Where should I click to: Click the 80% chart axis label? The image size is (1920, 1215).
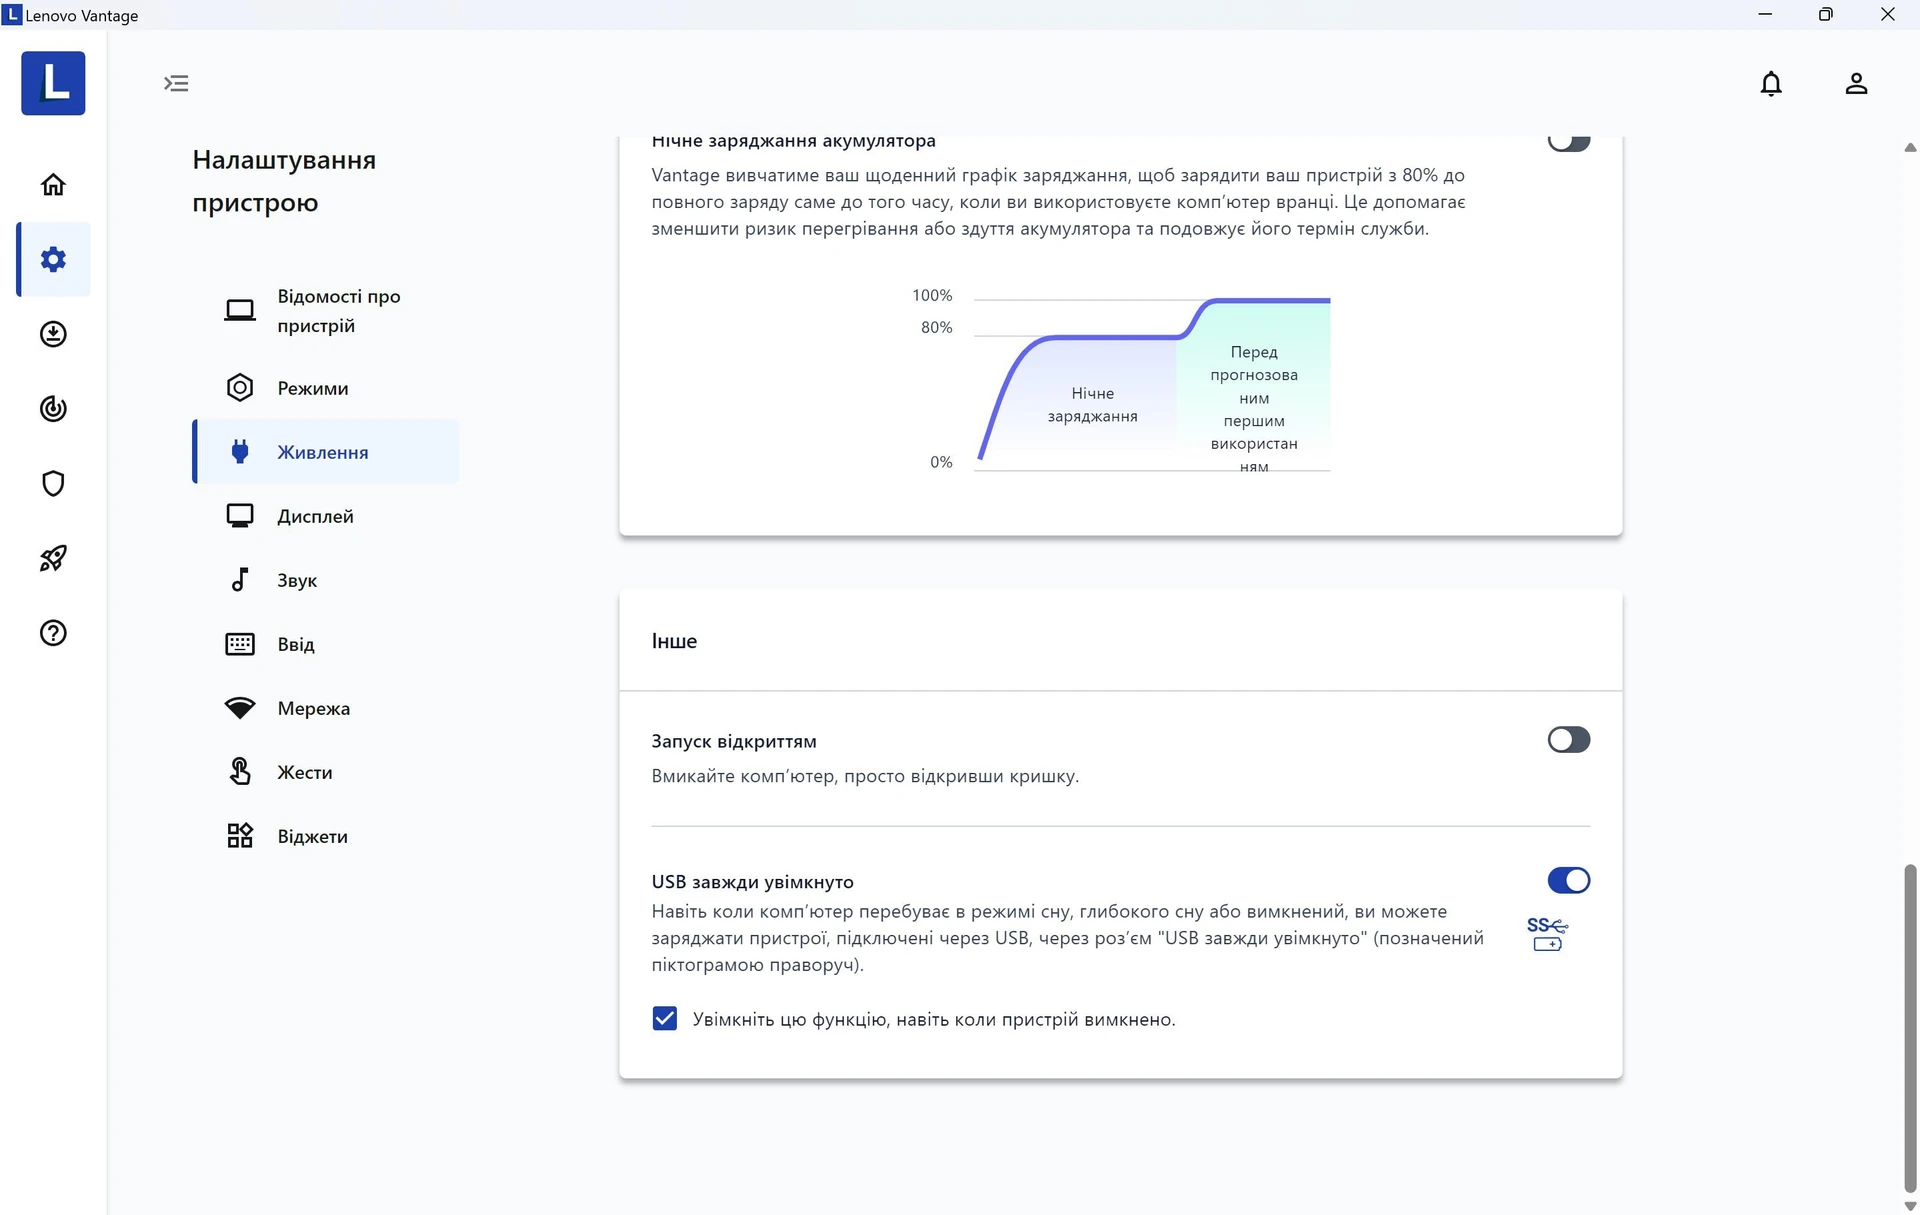[x=936, y=328]
